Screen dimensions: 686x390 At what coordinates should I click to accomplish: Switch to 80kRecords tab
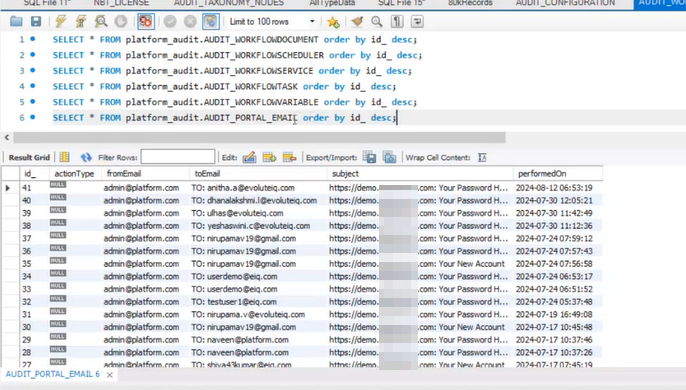tap(470, 3)
